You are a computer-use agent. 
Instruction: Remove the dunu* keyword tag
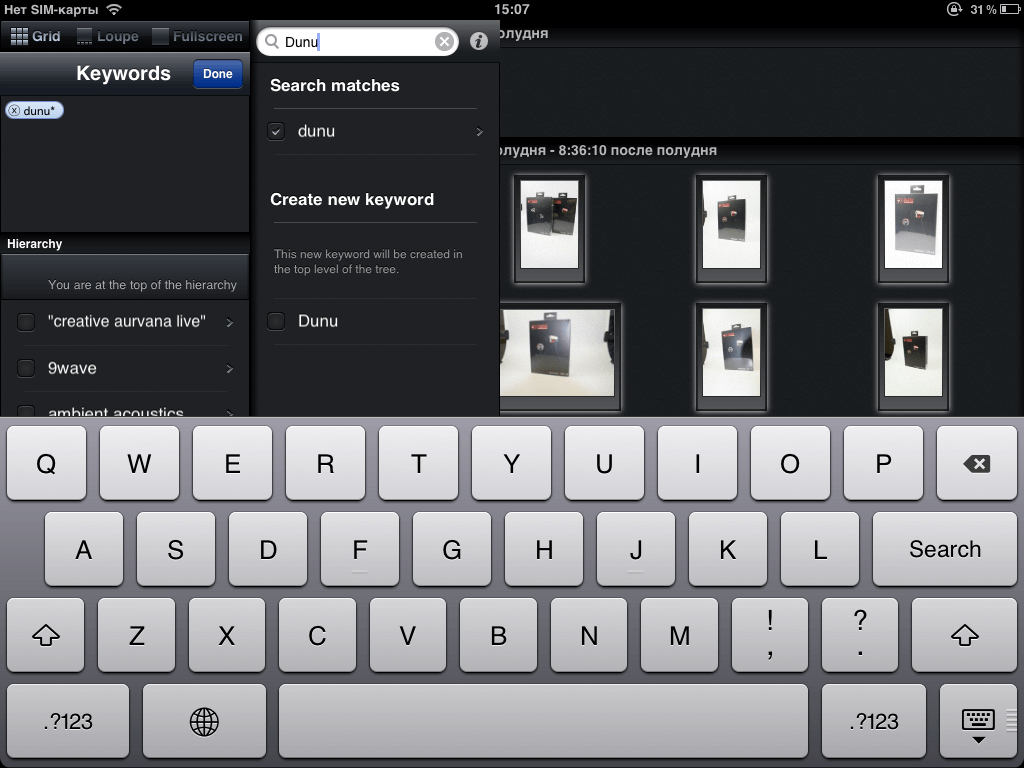pyautogui.click(x=14, y=110)
